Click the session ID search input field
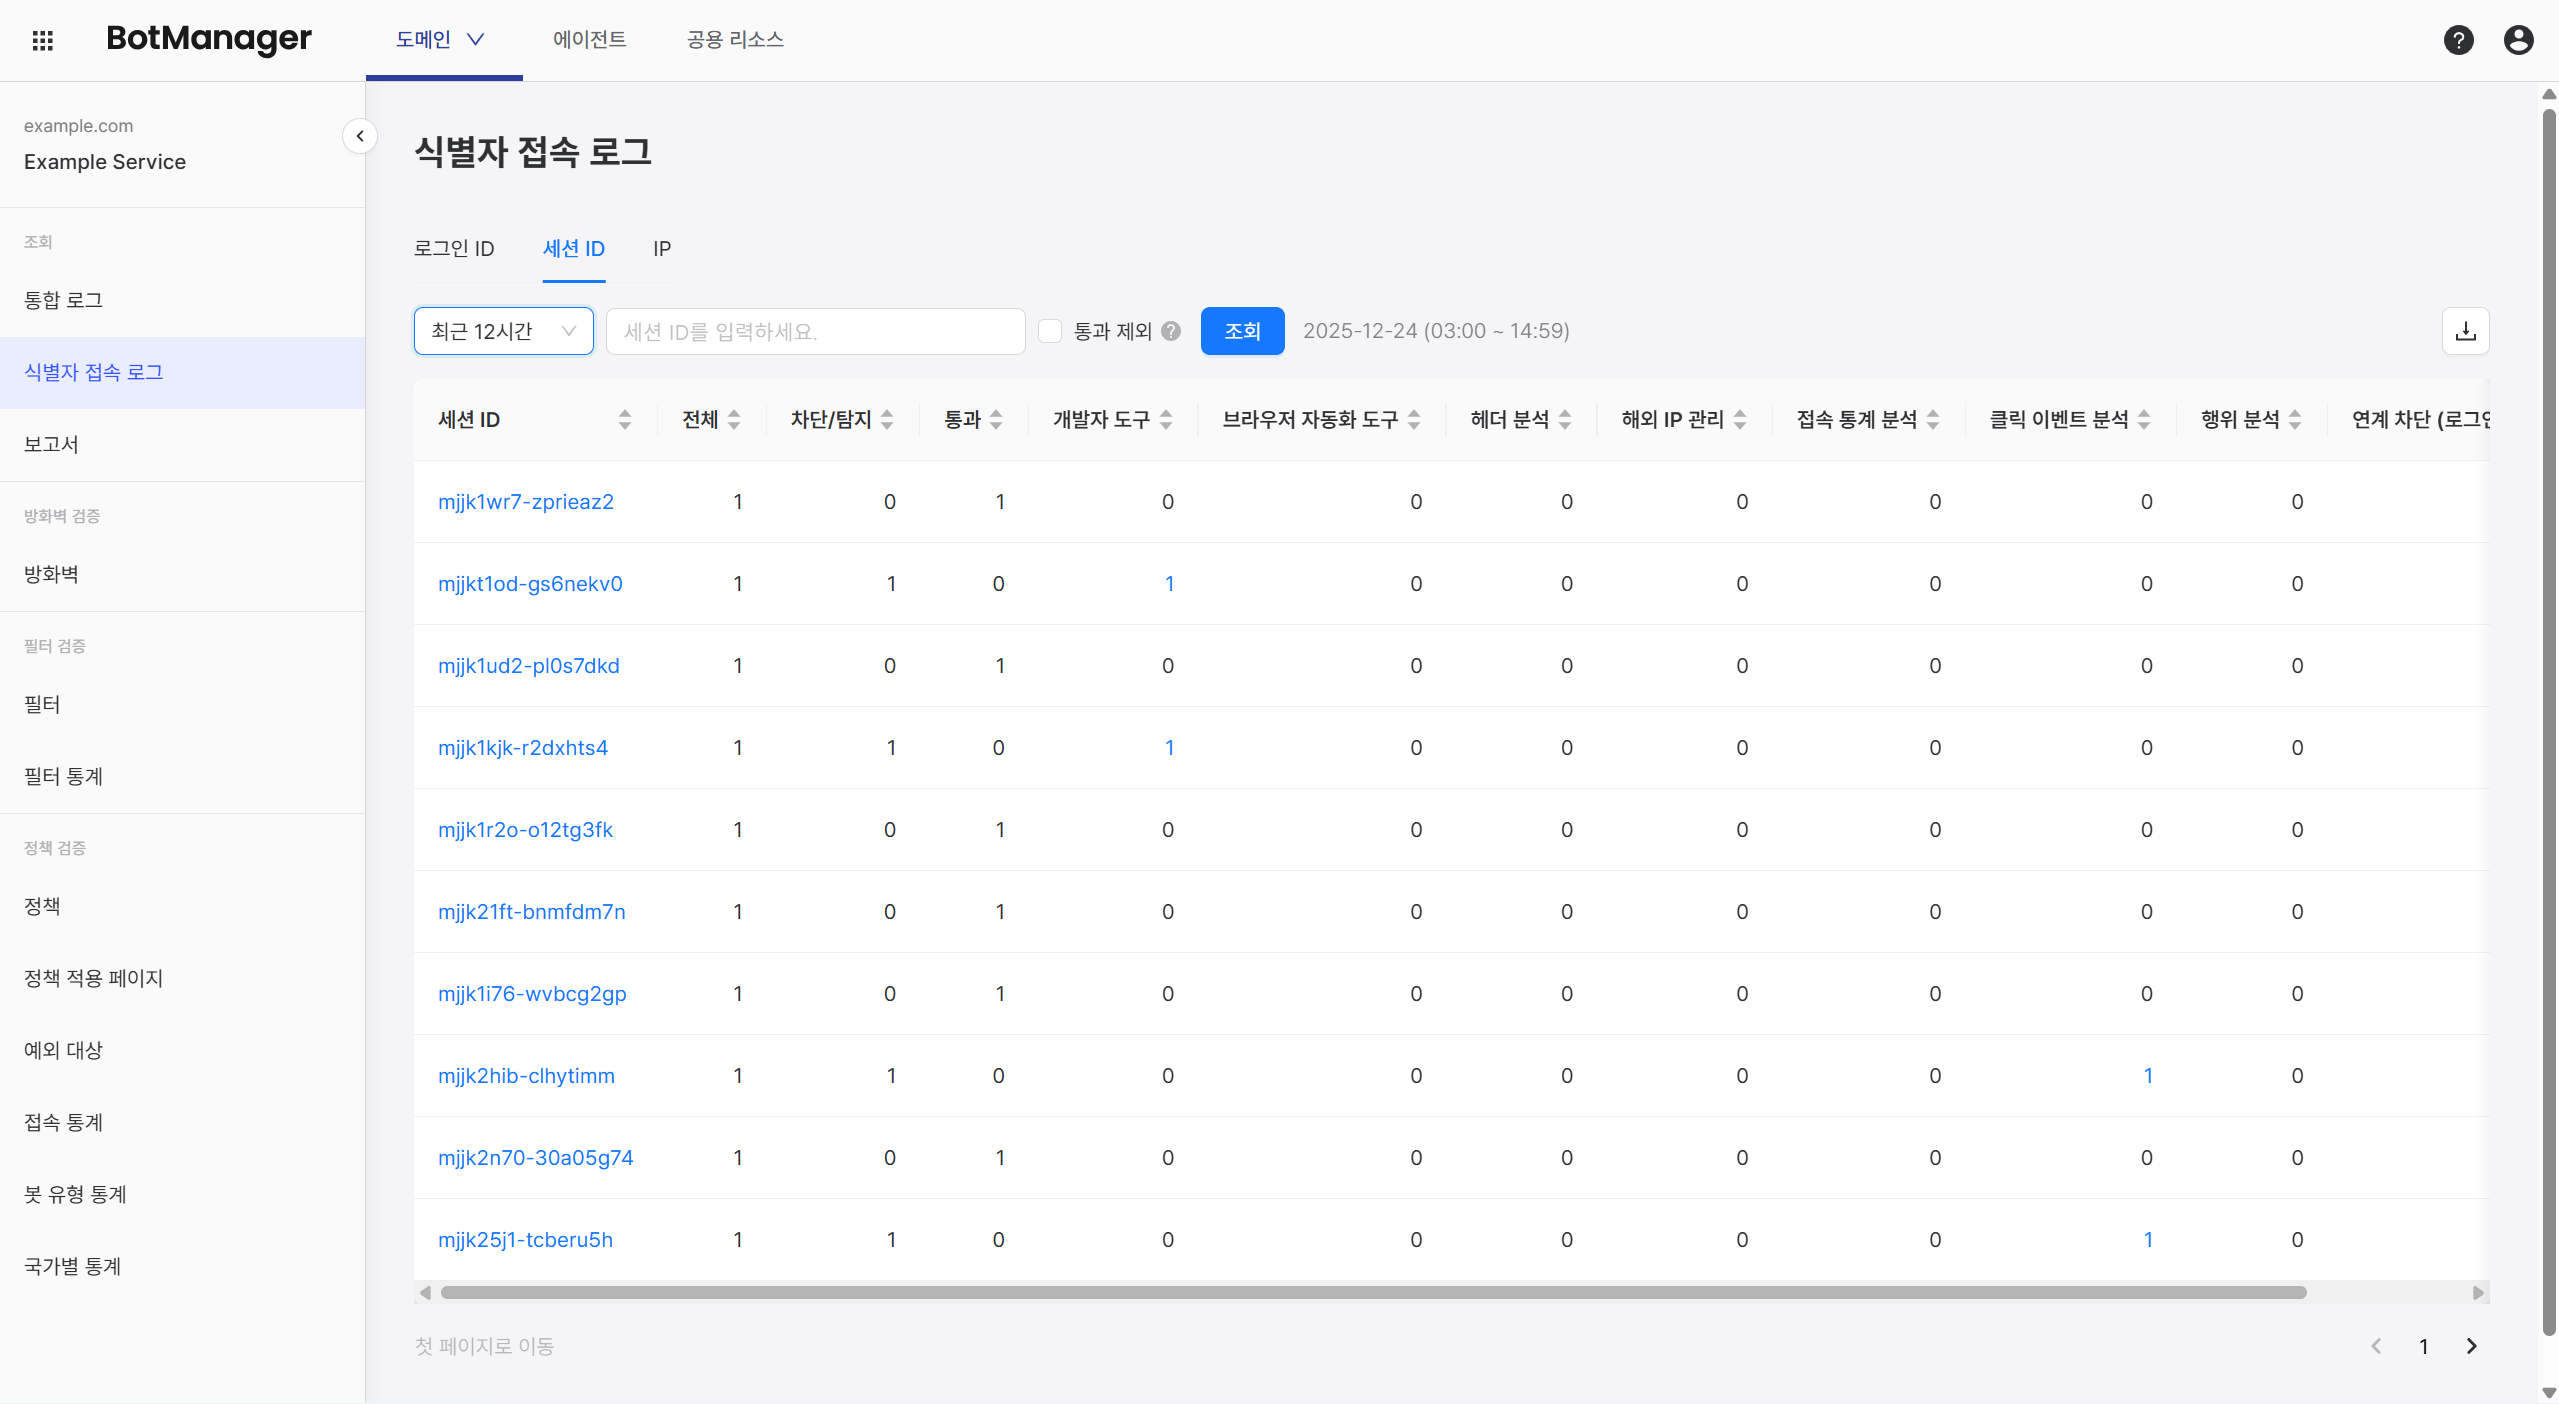Image resolution: width=2559 pixels, height=1404 pixels. (815, 331)
